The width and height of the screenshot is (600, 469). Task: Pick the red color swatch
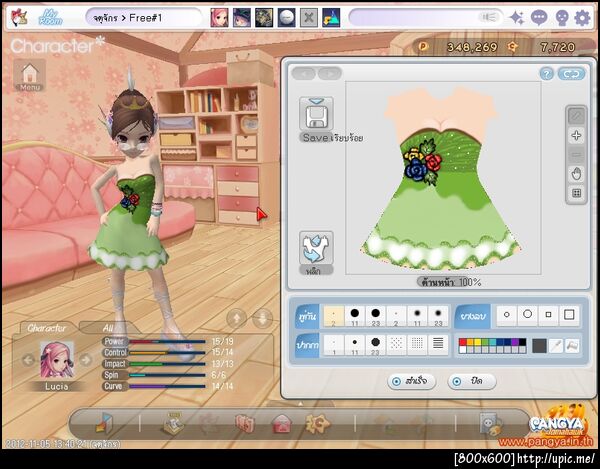tap(463, 342)
